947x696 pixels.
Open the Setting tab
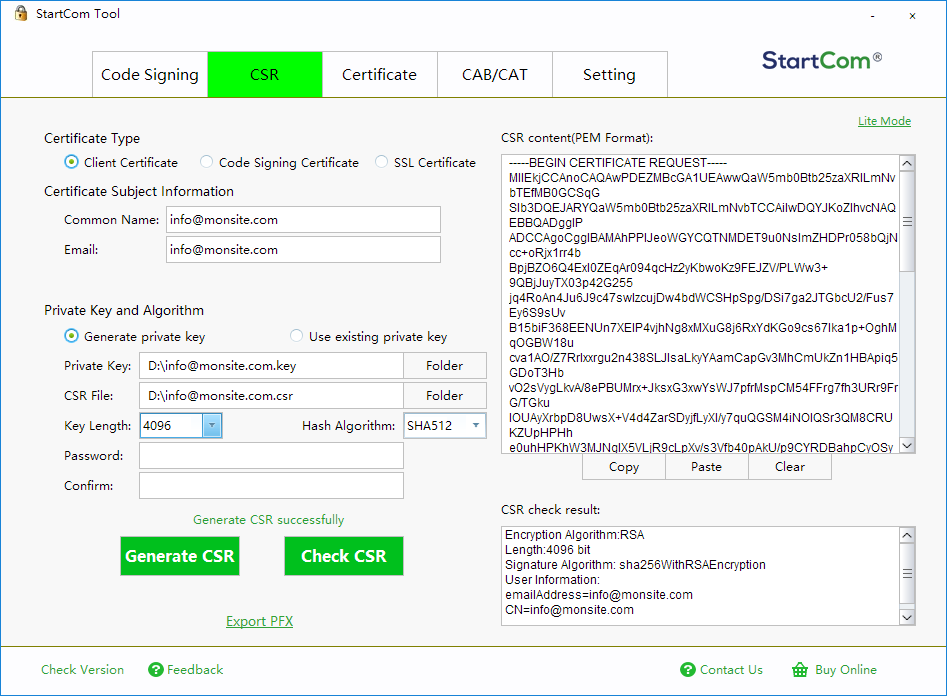(x=609, y=74)
